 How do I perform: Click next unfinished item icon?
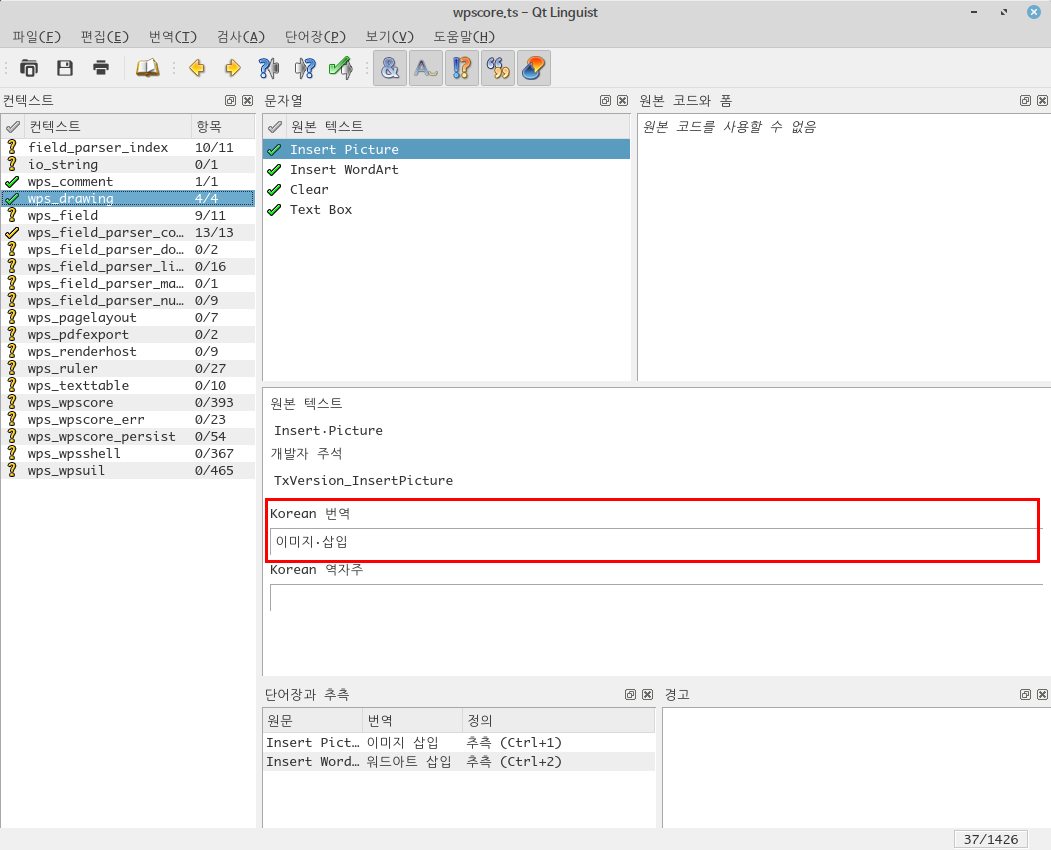pos(305,68)
